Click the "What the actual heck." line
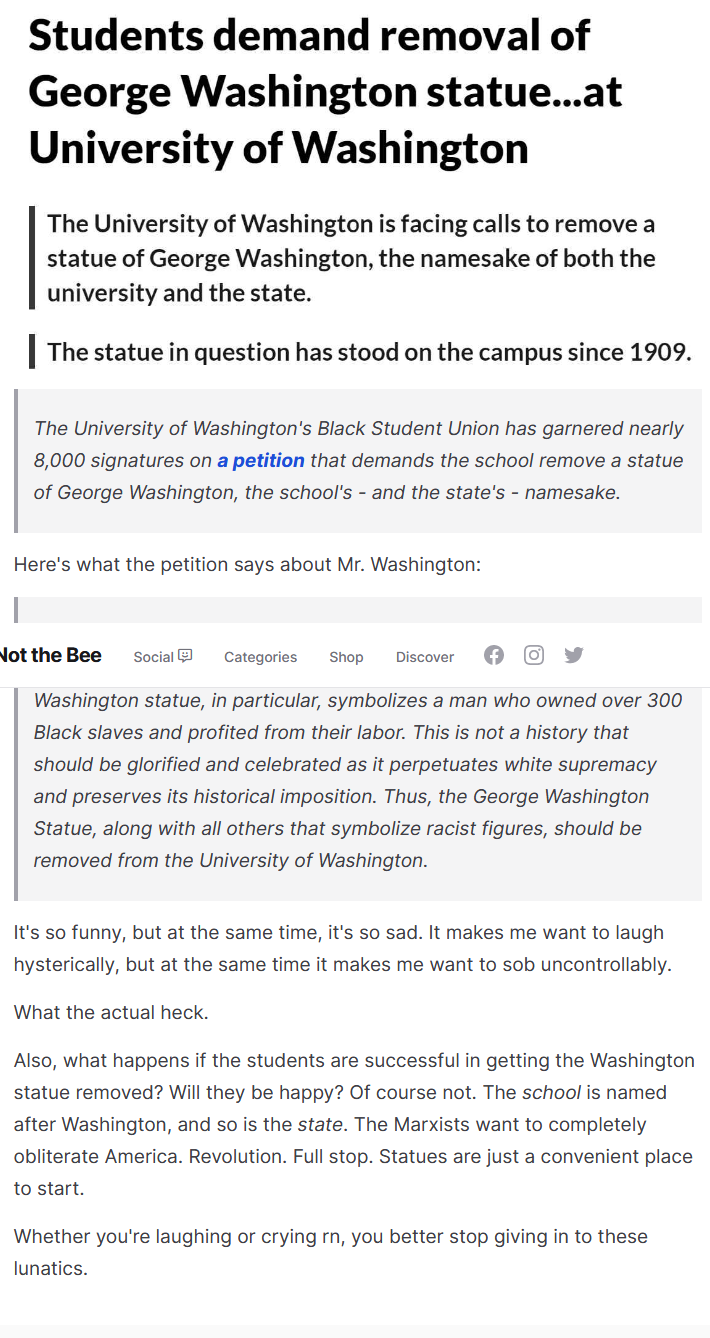This screenshot has width=710, height=1338. tap(111, 1012)
